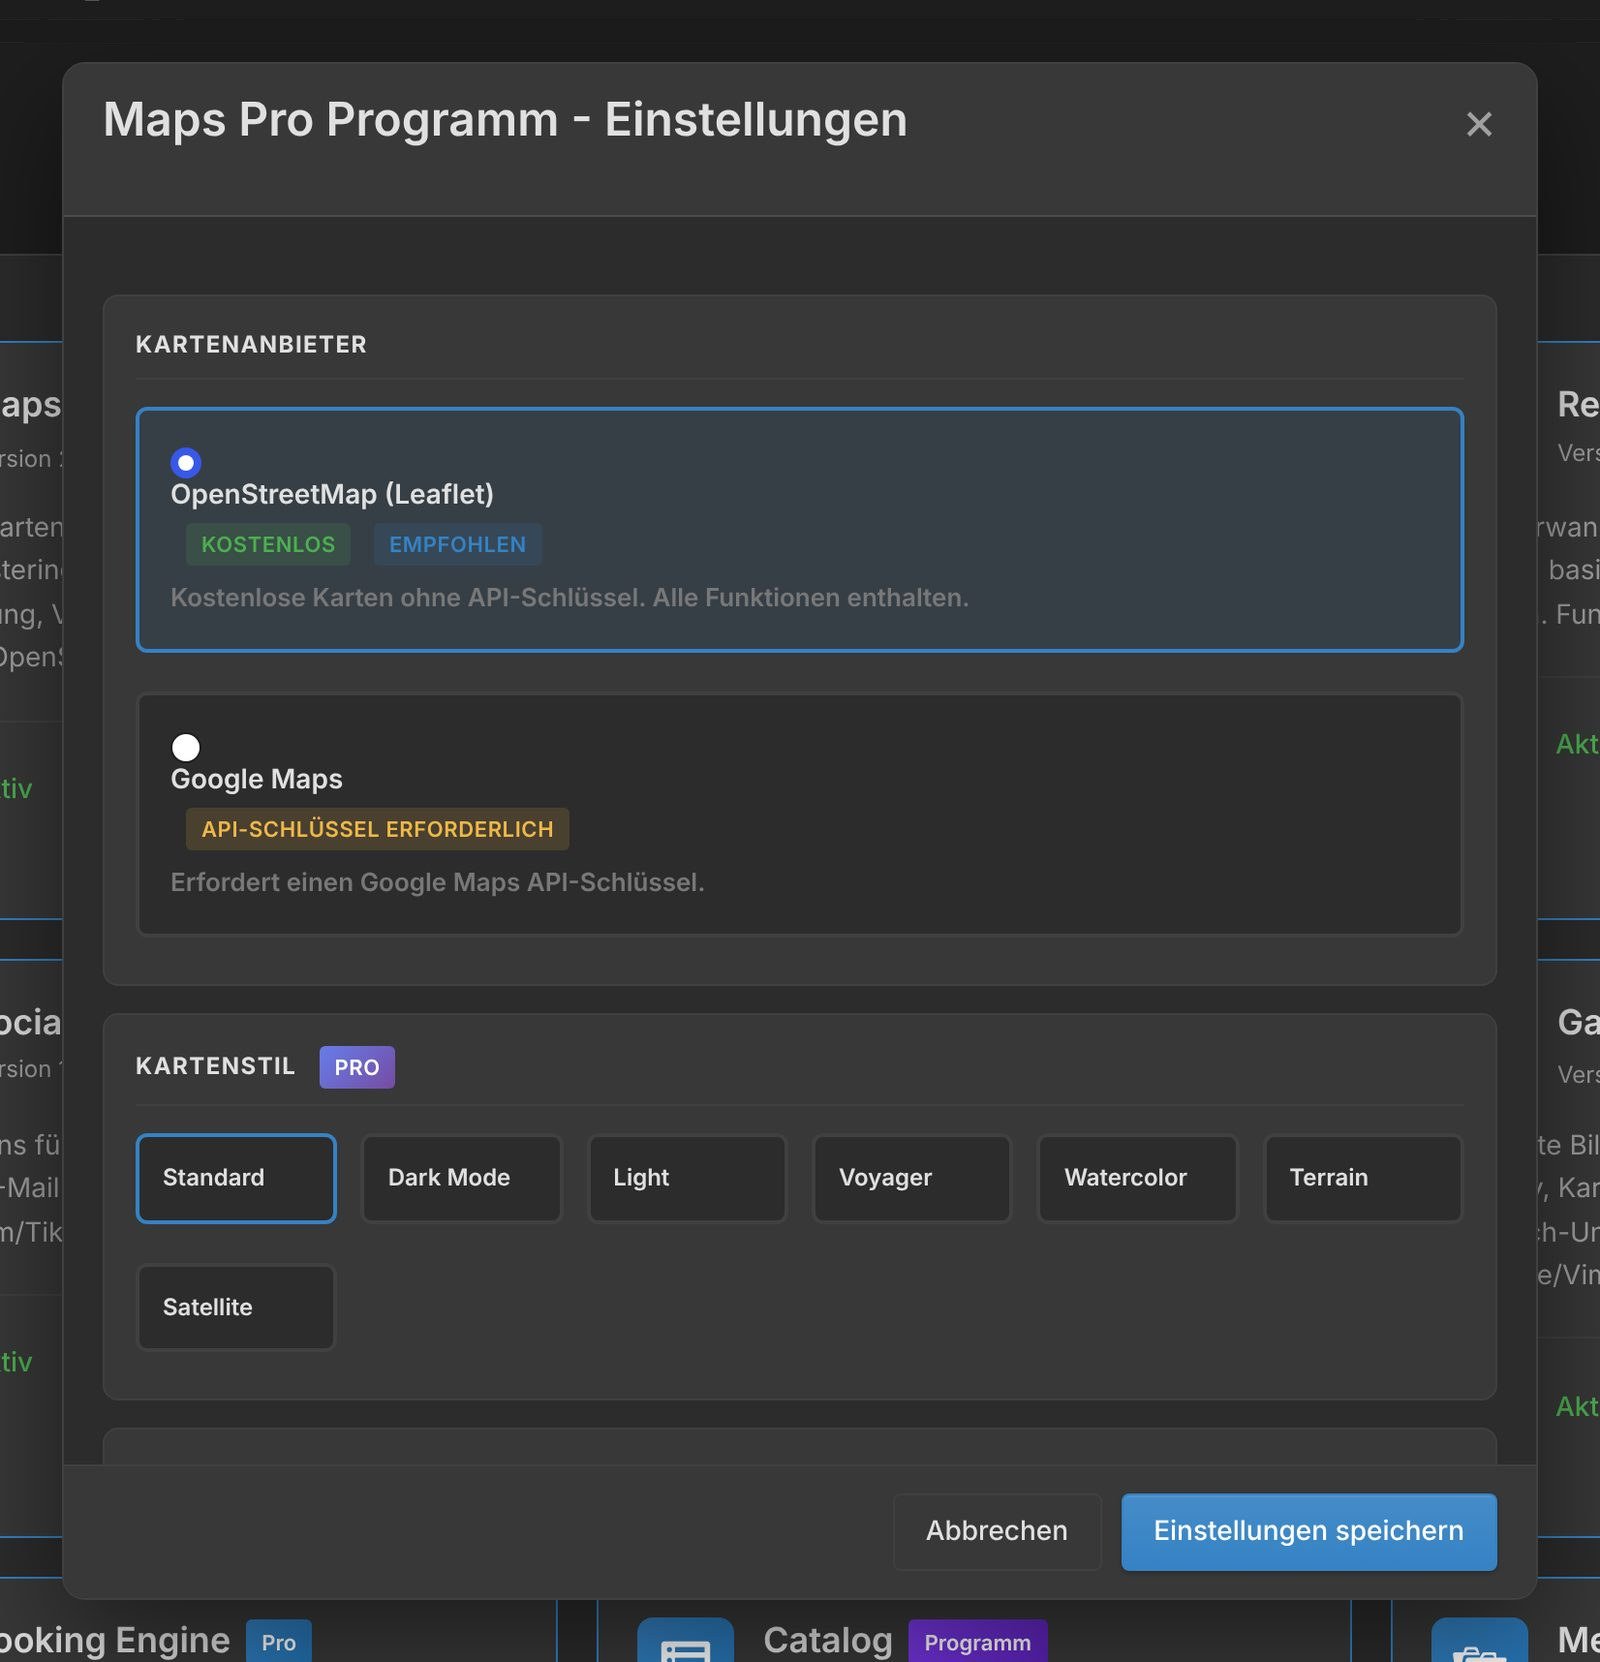Select the Light map style
1600x1662 pixels.
pos(687,1178)
